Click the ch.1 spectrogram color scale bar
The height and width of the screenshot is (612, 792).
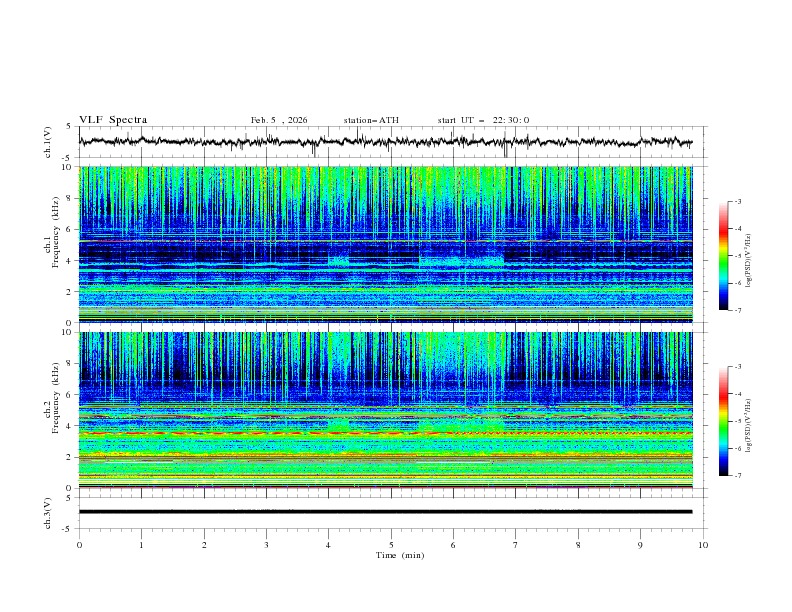(x=723, y=256)
